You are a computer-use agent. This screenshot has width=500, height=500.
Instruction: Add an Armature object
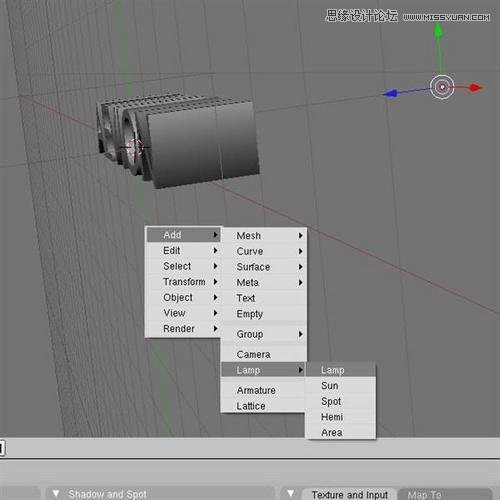coord(263,390)
